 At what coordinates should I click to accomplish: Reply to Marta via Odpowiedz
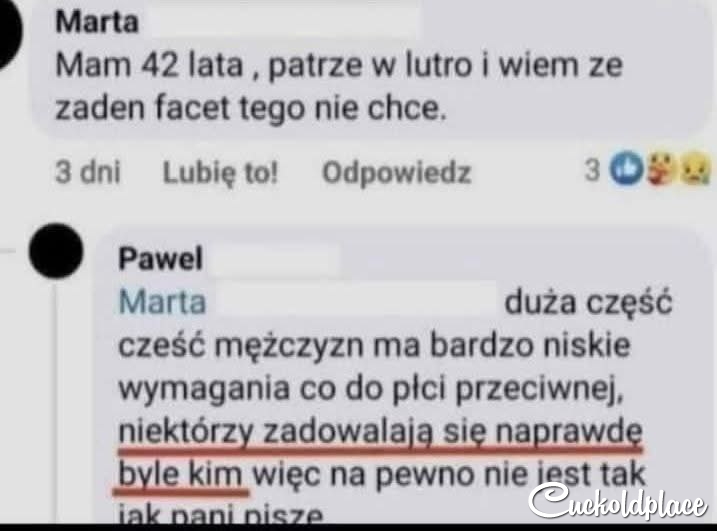tap(396, 173)
